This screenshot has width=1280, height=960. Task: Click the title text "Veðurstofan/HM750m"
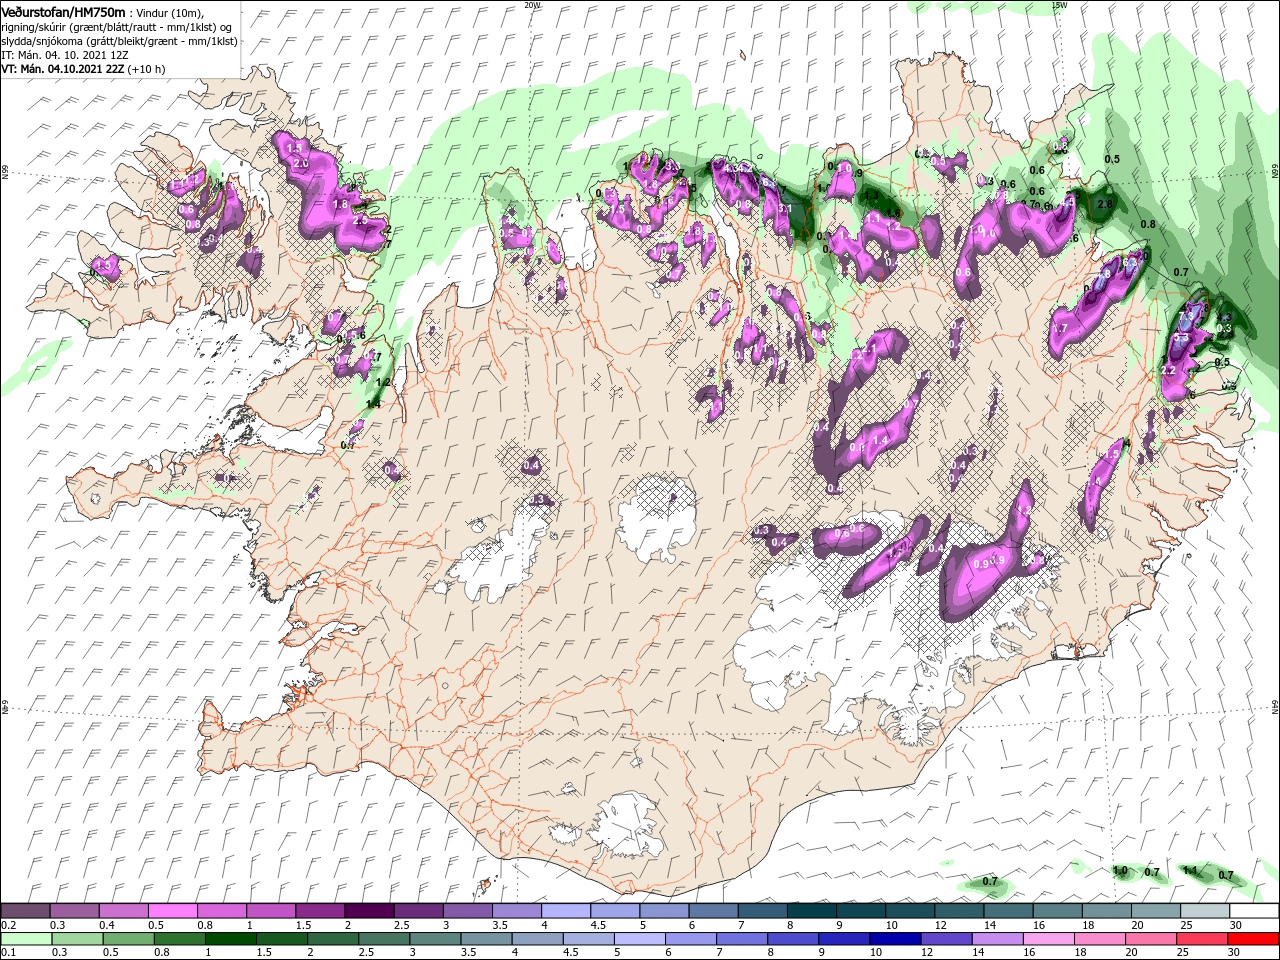click(x=63, y=11)
